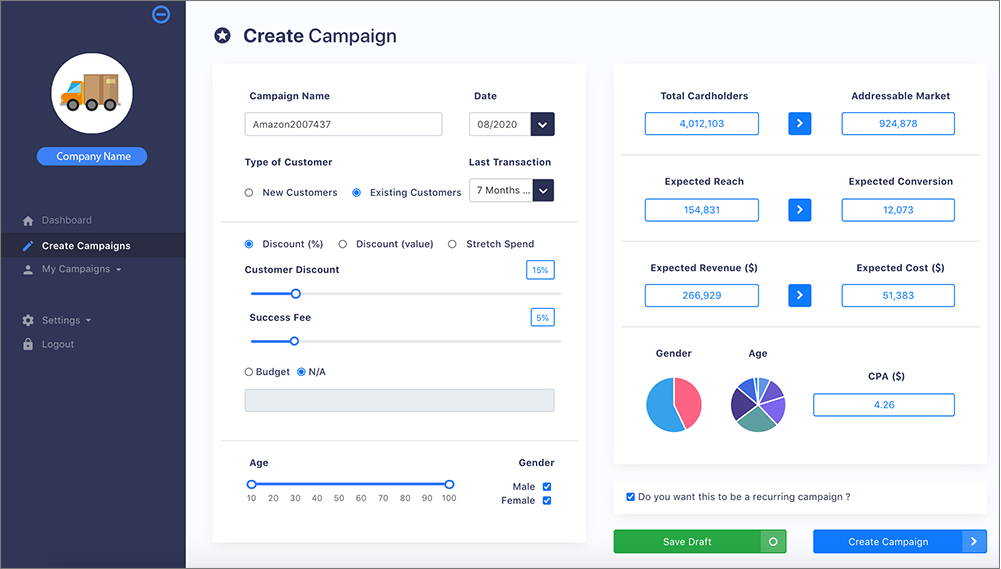Click the Expected Reach value 154,831

702,209
